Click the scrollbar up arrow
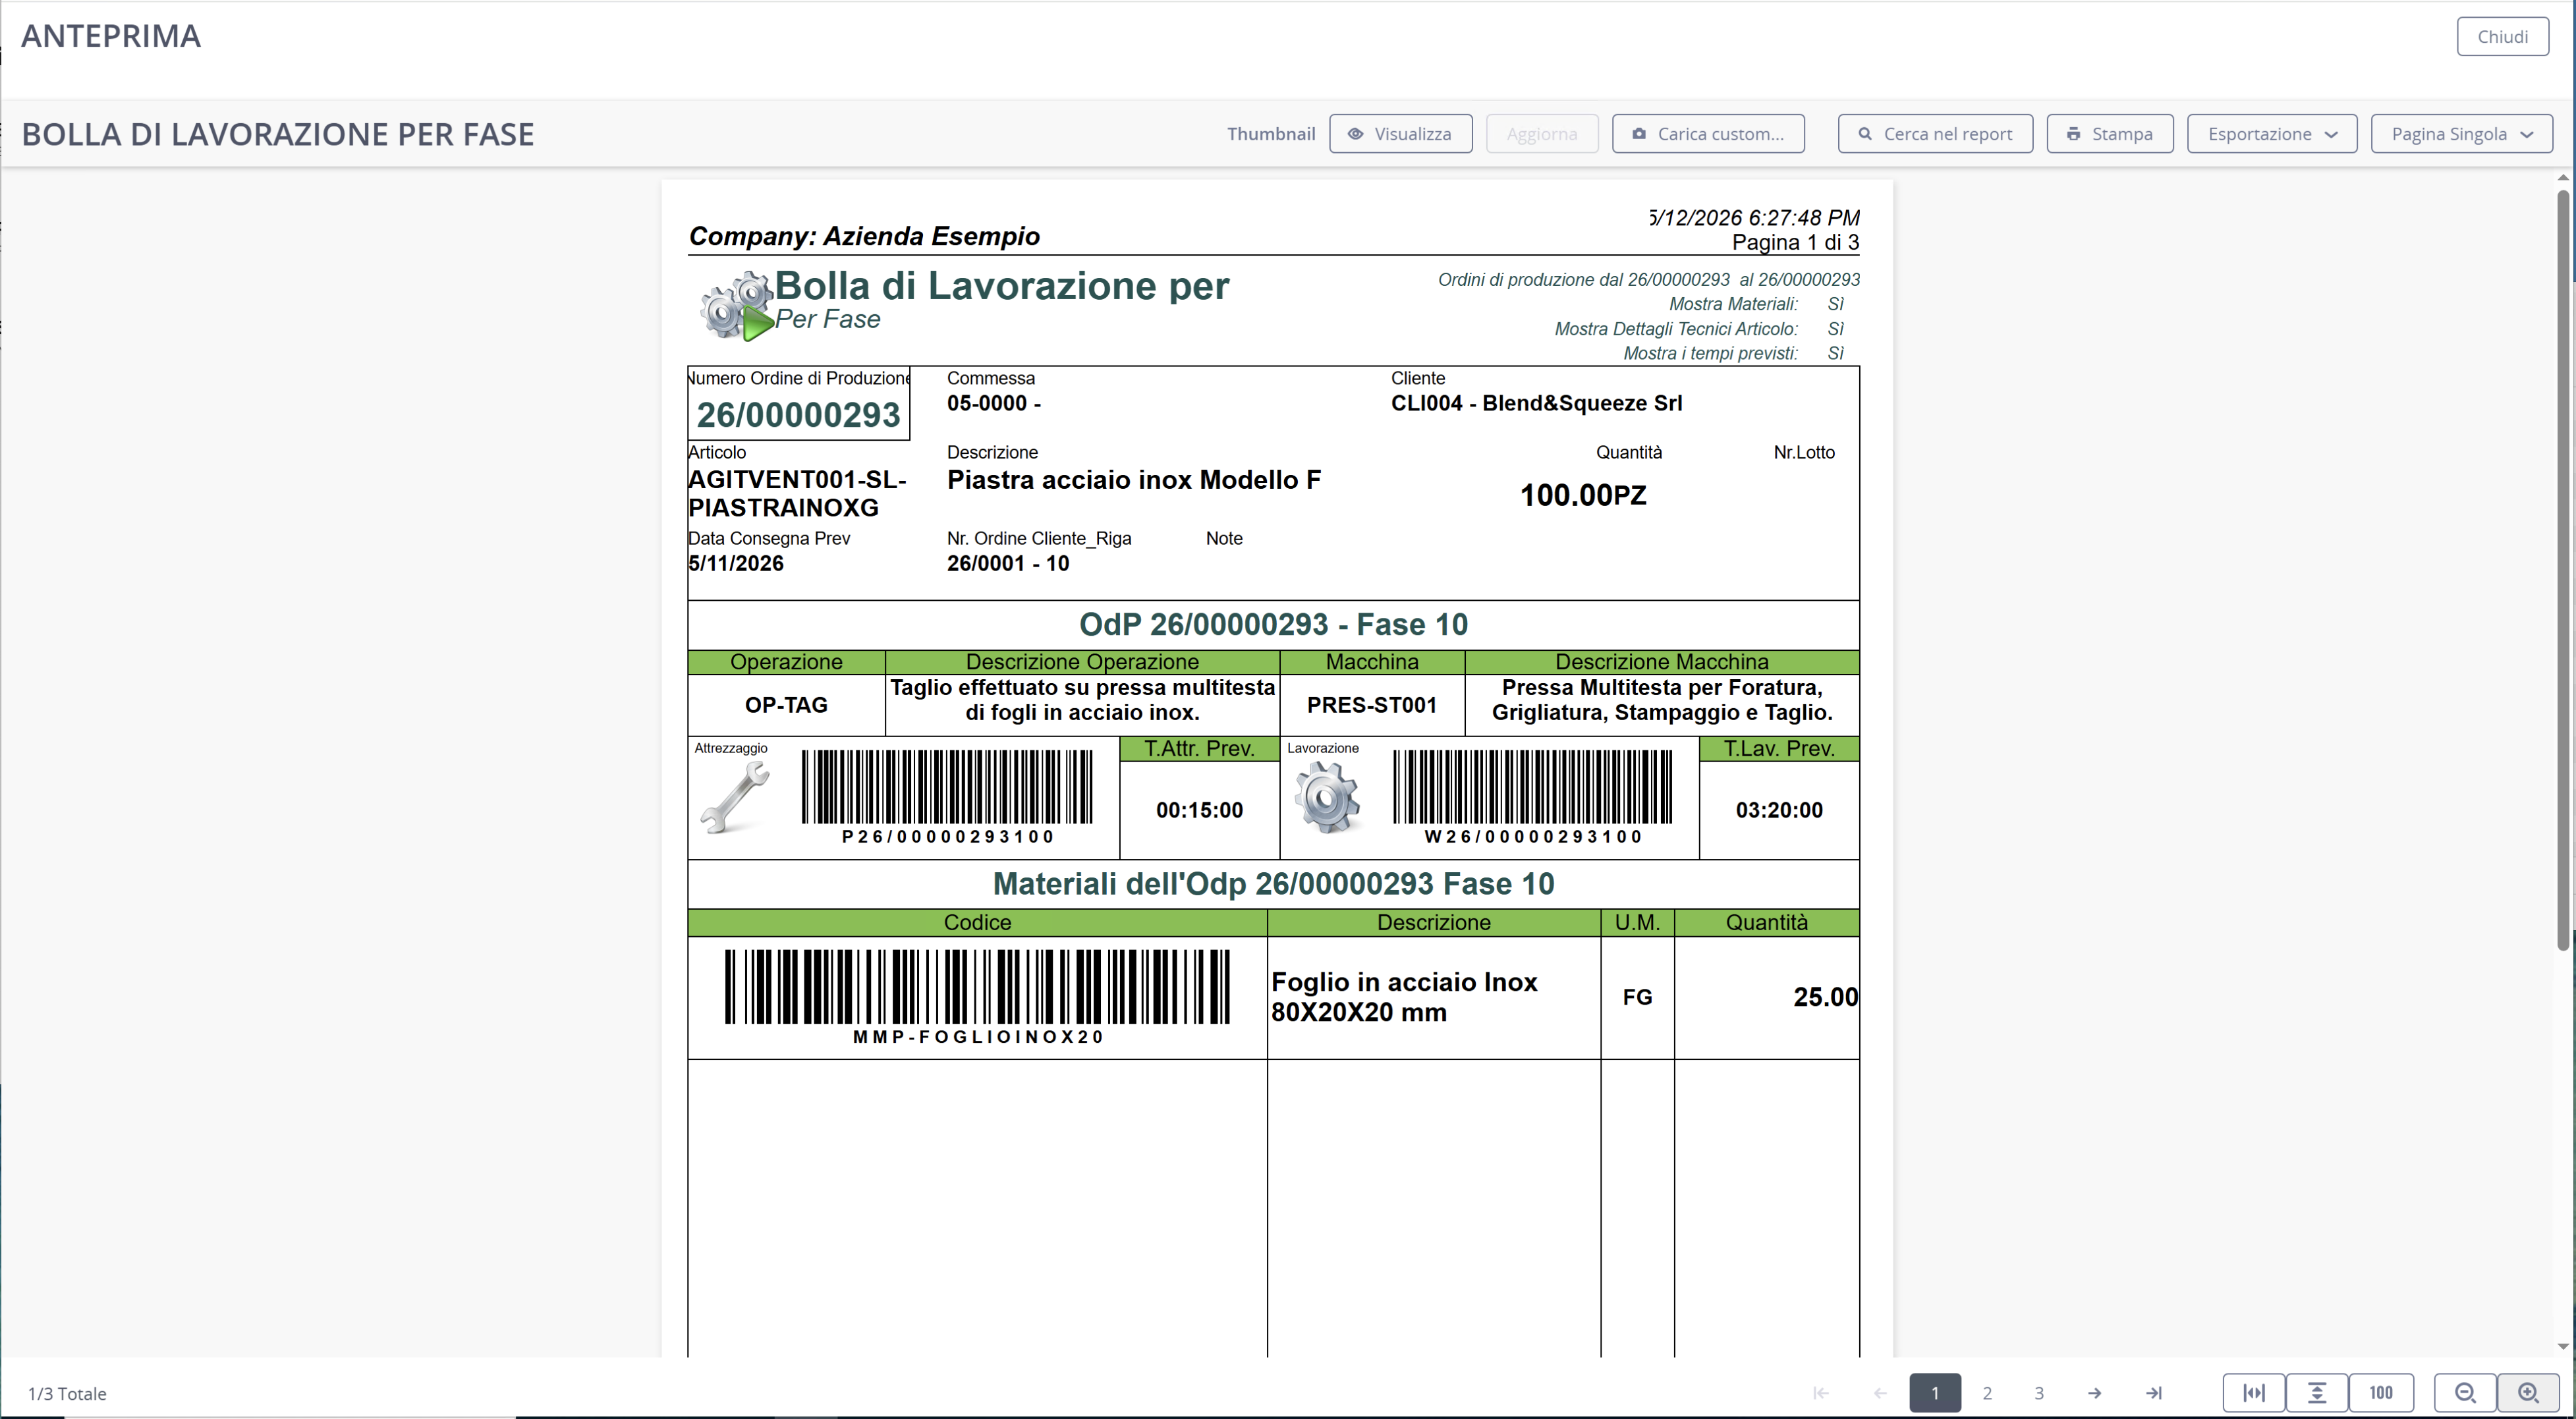Image resolution: width=2576 pixels, height=1419 pixels. tap(2563, 178)
